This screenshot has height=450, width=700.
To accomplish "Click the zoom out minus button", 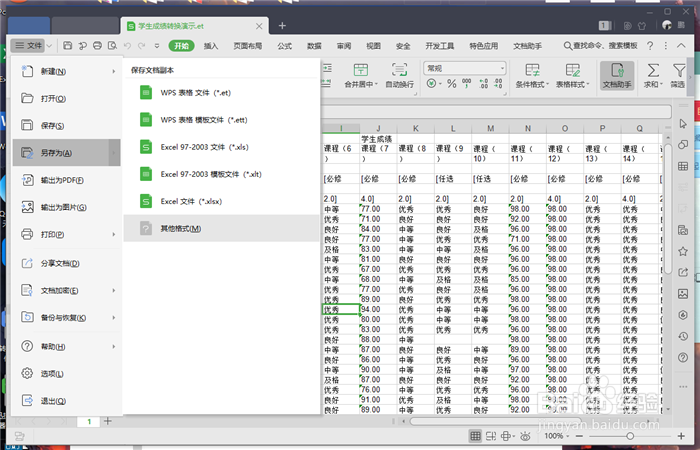I will 579,436.
